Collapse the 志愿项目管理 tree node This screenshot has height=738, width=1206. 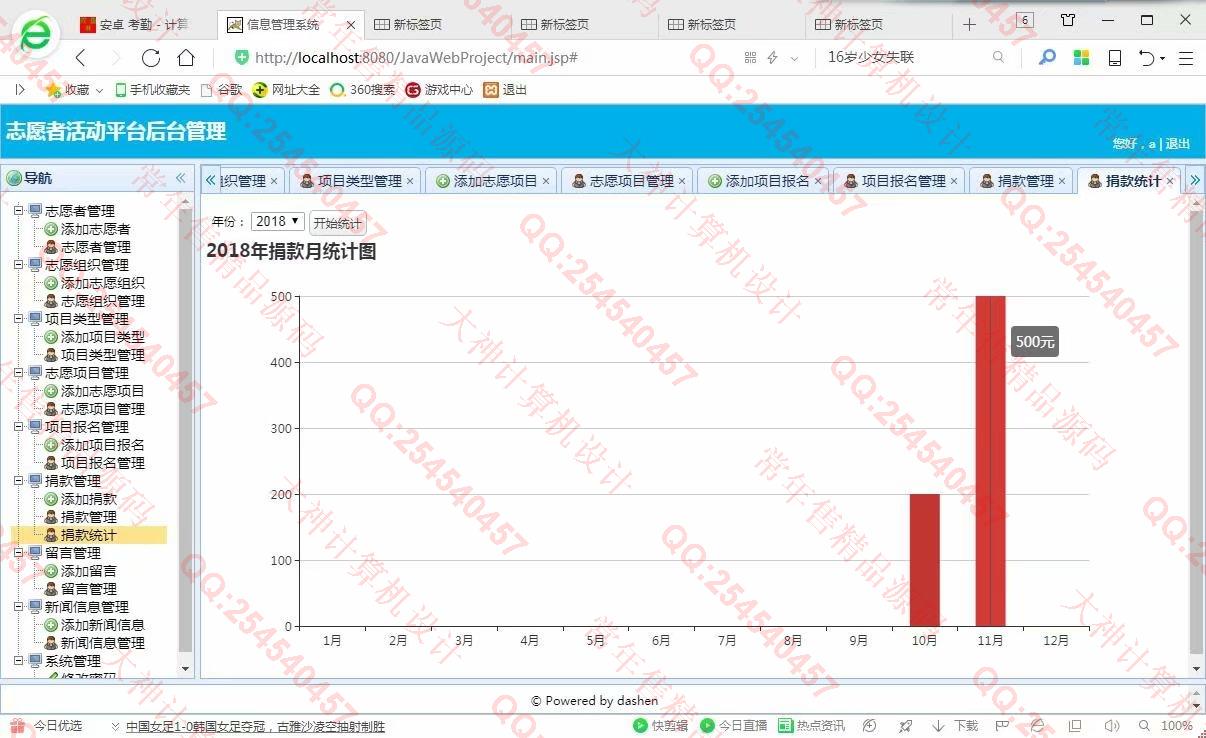[18, 373]
